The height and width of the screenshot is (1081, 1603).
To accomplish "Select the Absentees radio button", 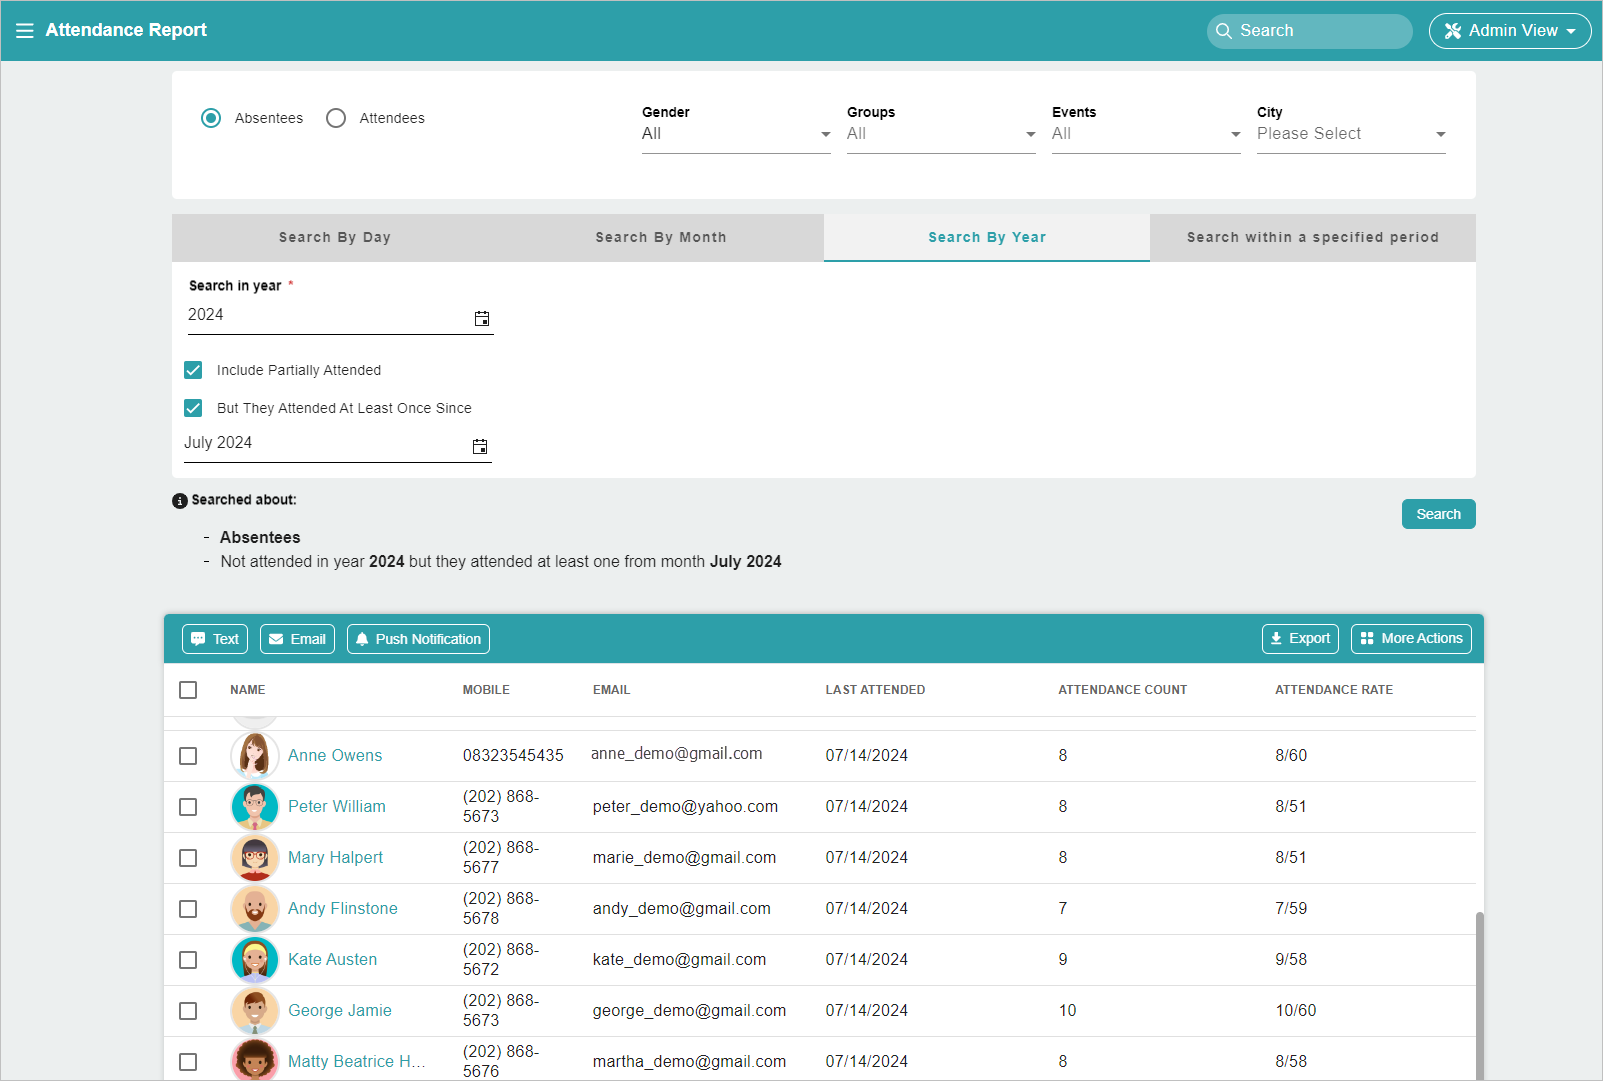I will tap(211, 118).
